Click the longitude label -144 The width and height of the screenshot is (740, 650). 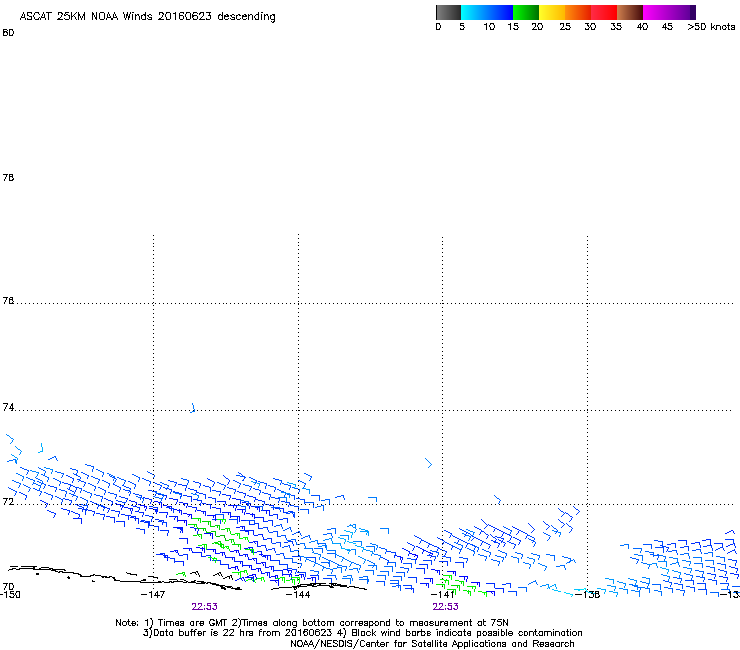(298, 594)
